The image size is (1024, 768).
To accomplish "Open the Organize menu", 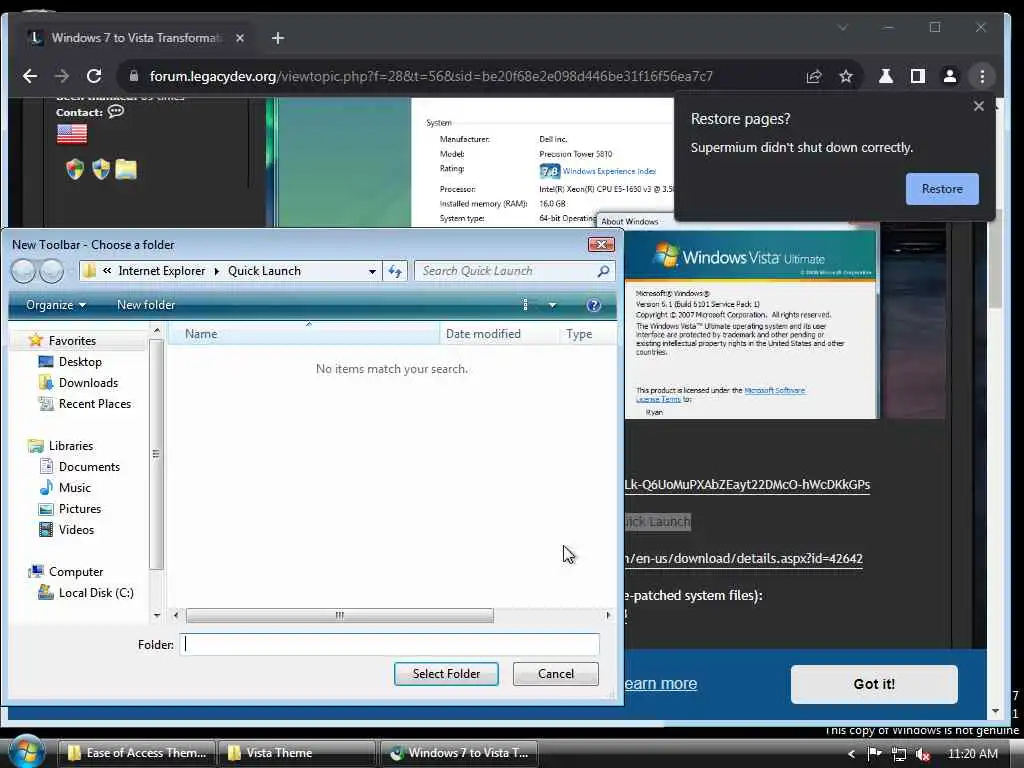I will 56,305.
